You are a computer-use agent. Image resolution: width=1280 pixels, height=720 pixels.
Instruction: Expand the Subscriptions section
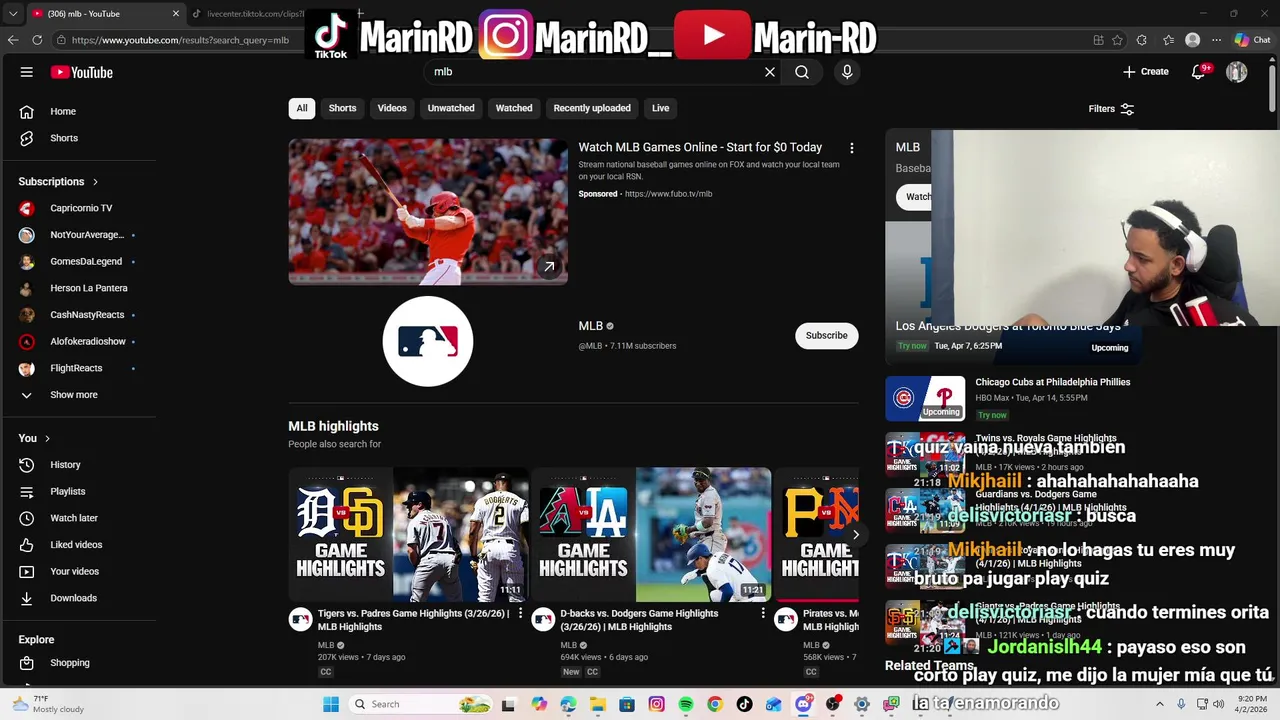(x=58, y=182)
